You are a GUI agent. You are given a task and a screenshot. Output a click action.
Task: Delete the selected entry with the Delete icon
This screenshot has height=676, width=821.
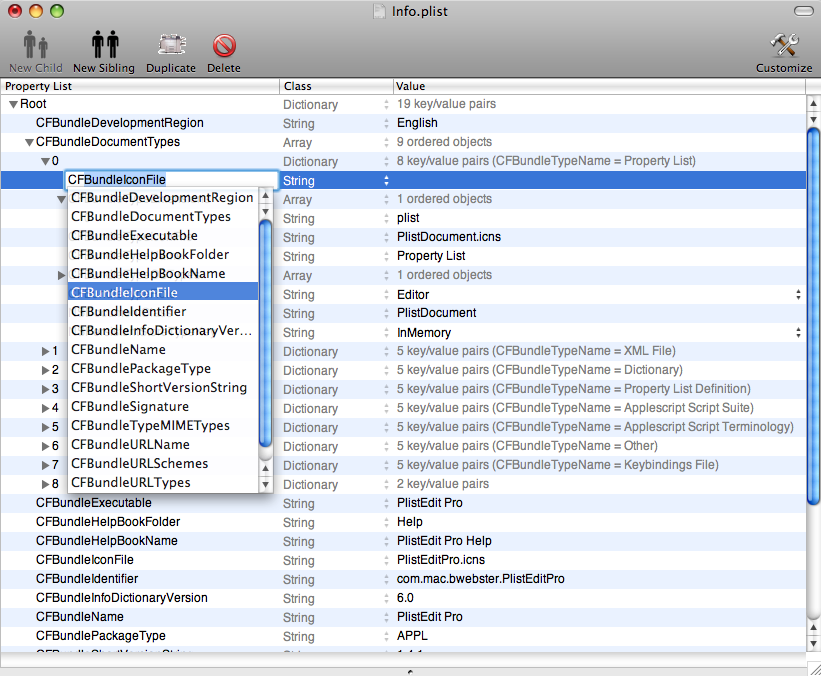click(x=223, y=45)
